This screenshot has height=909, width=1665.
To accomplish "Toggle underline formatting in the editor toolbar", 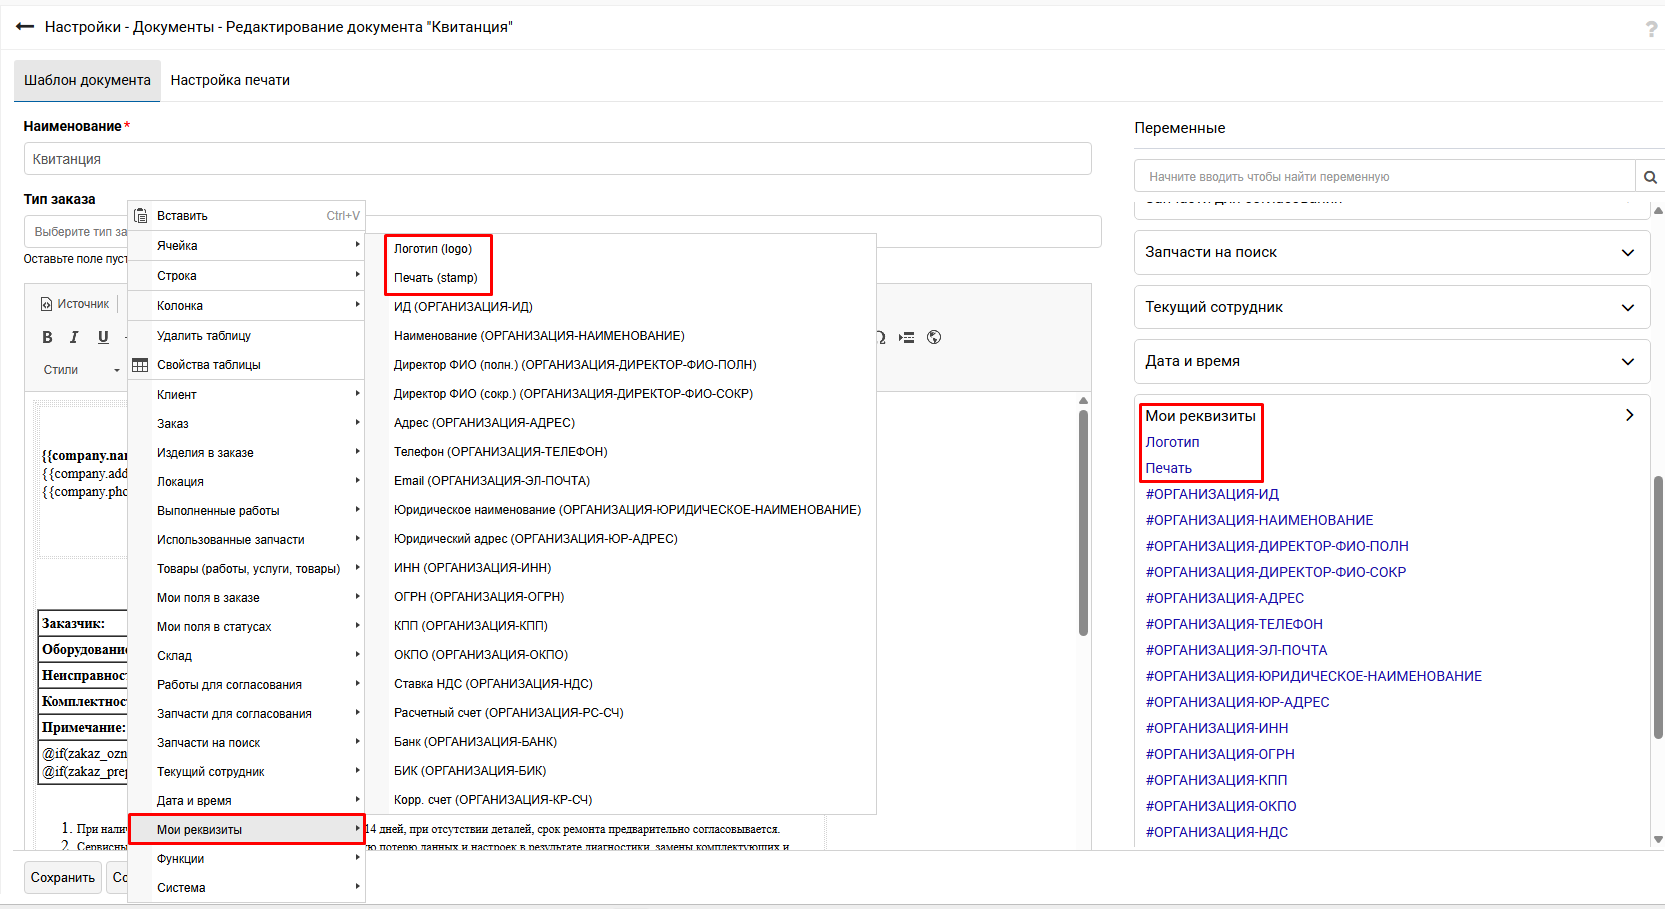I will tap(103, 337).
